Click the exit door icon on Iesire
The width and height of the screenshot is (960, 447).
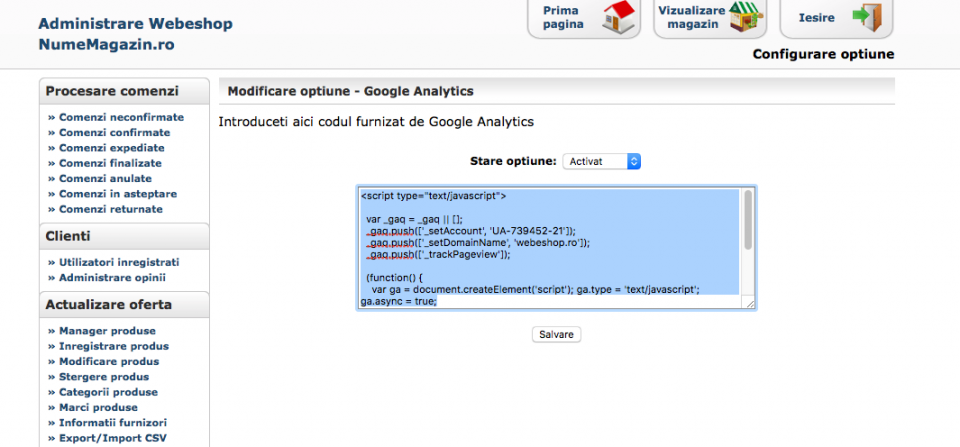865,17
